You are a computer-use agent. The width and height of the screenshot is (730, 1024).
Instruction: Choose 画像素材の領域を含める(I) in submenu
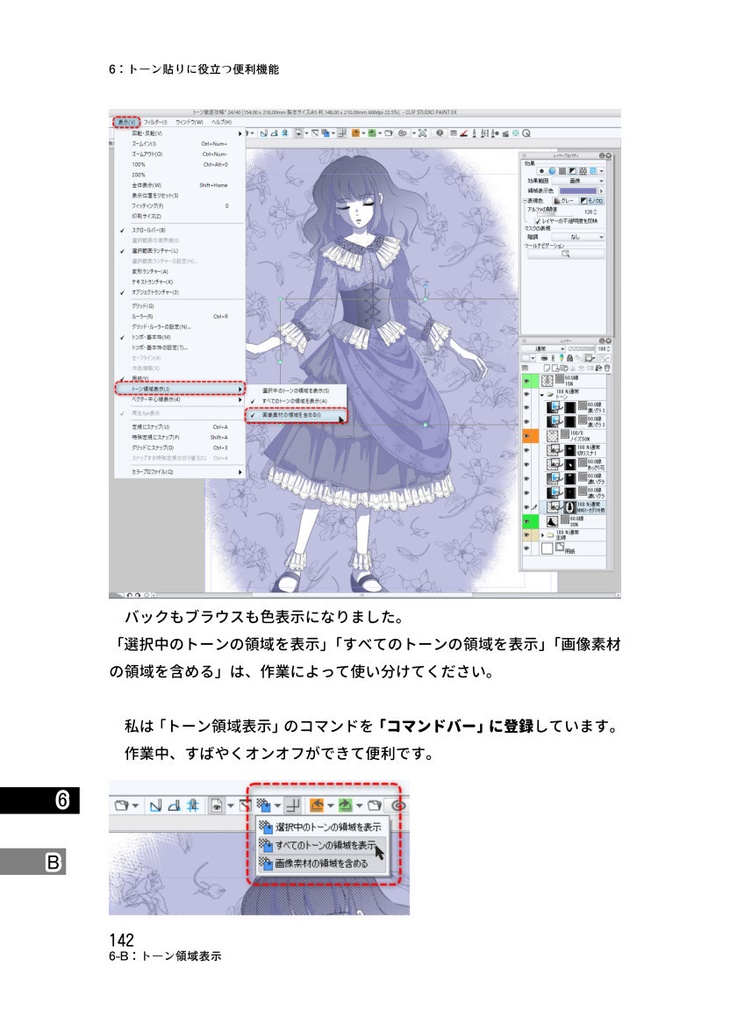(x=296, y=415)
